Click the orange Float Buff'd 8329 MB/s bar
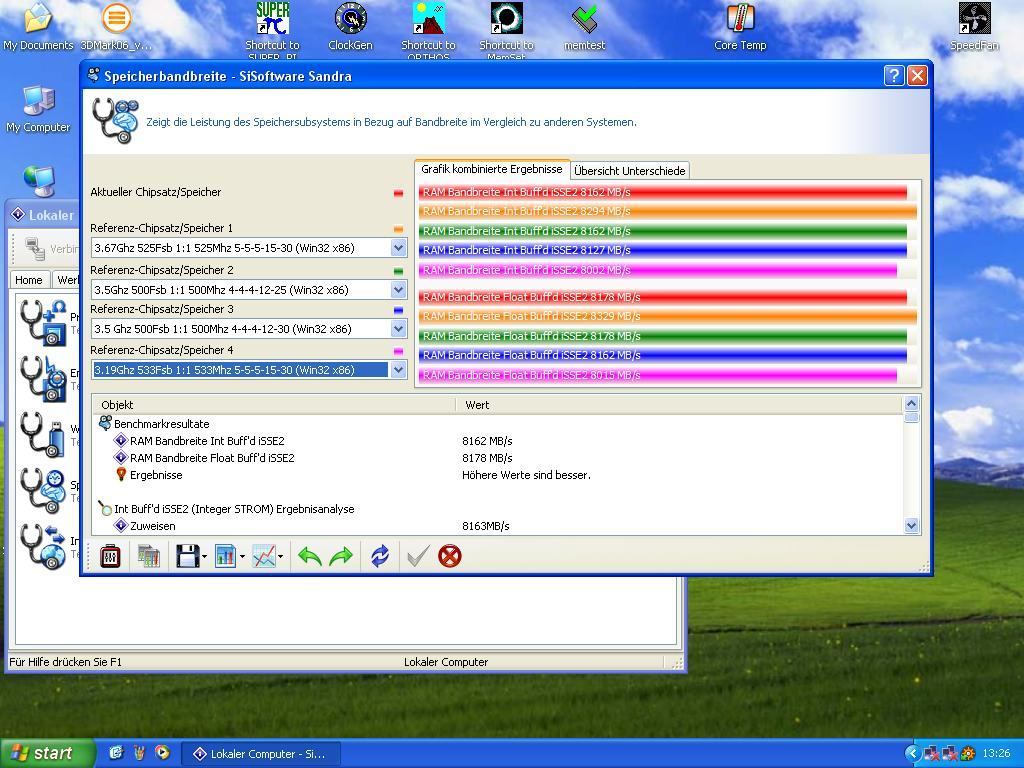The height and width of the screenshot is (768, 1024). click(x=667, y=316)
